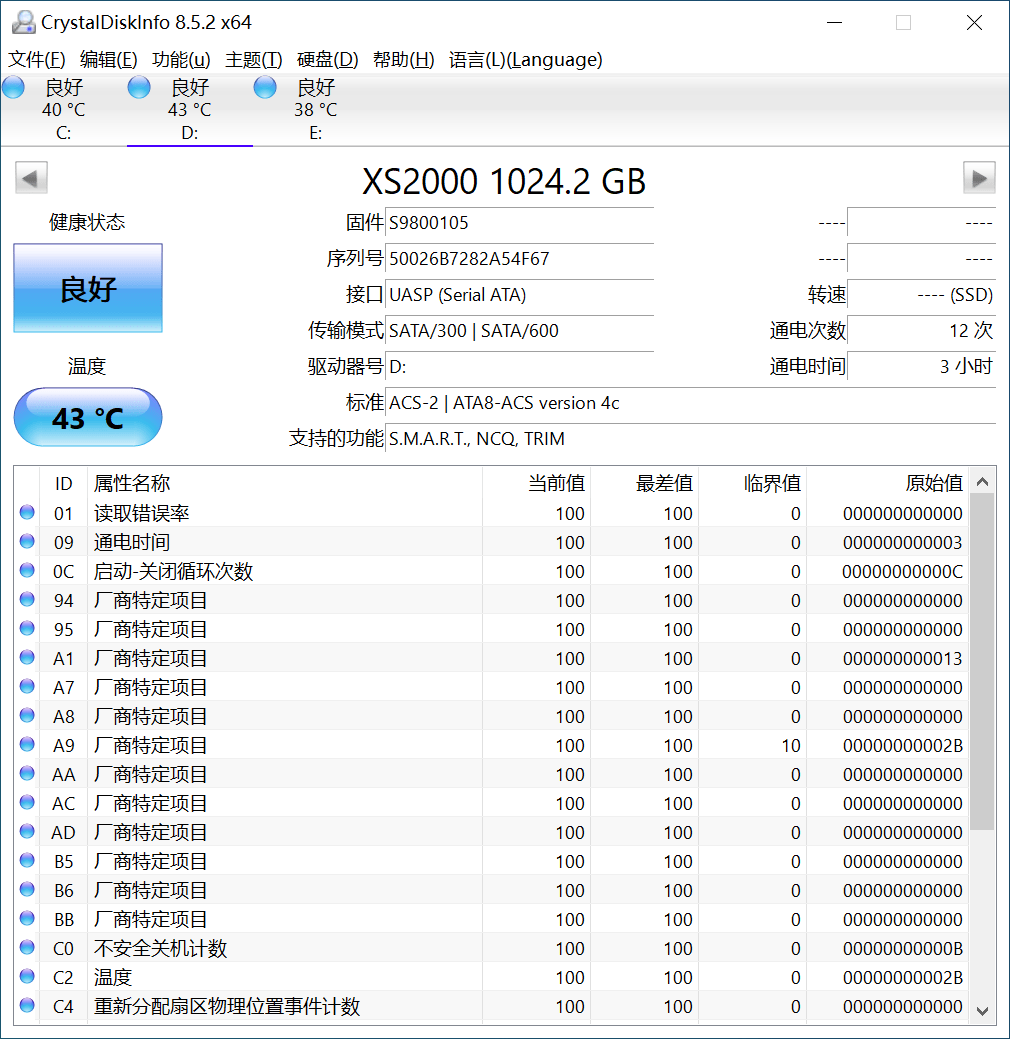Viewport: 1010px width, 1039px height.
Task: Click the 良好 health status button
Action: 88,288
